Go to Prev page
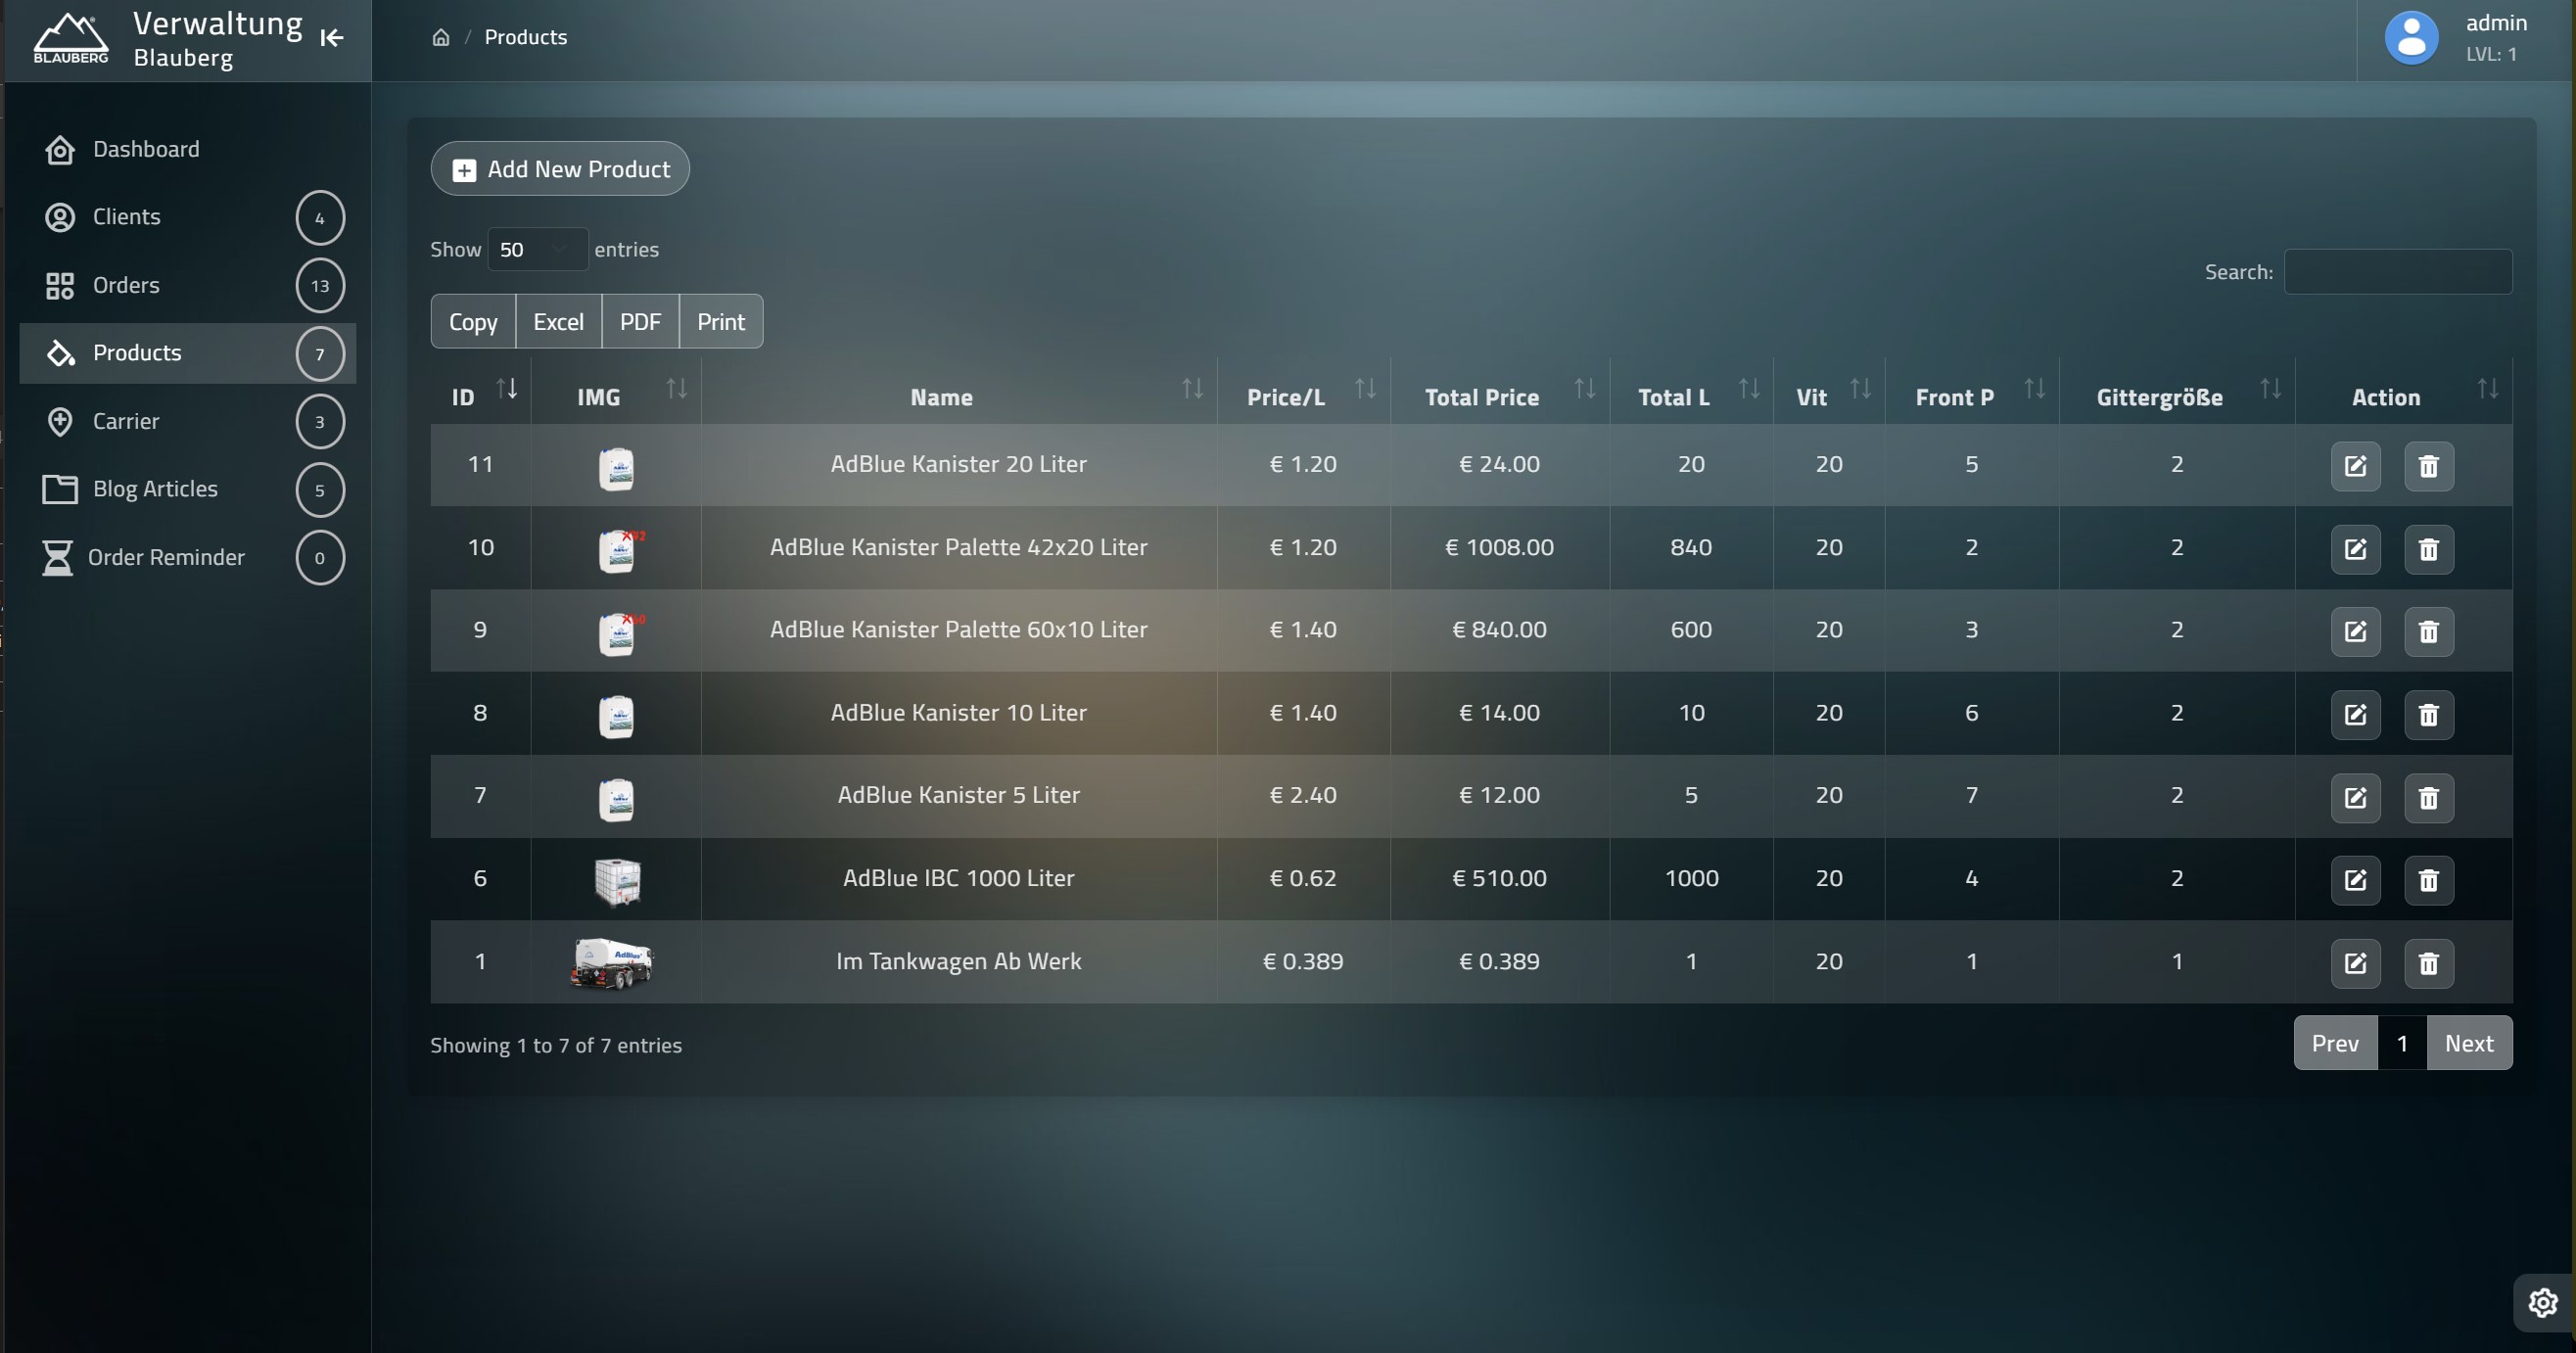 pos(2335,1043)
